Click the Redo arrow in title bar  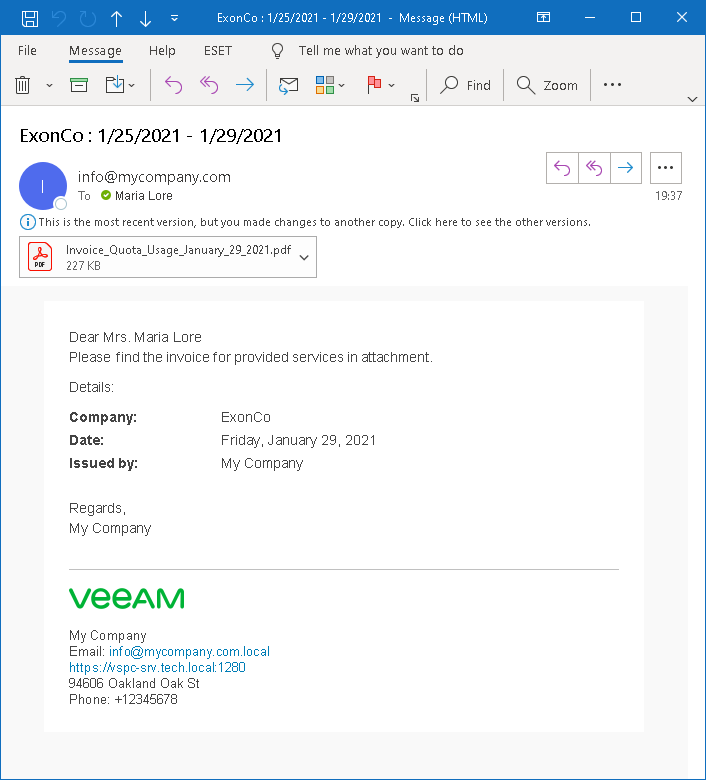(88, 18)
